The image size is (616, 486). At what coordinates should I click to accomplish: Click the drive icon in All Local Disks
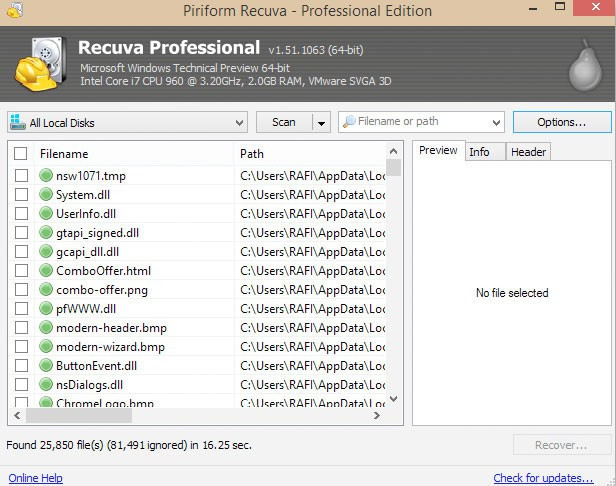pyautogui.click(x=18, y=123)
